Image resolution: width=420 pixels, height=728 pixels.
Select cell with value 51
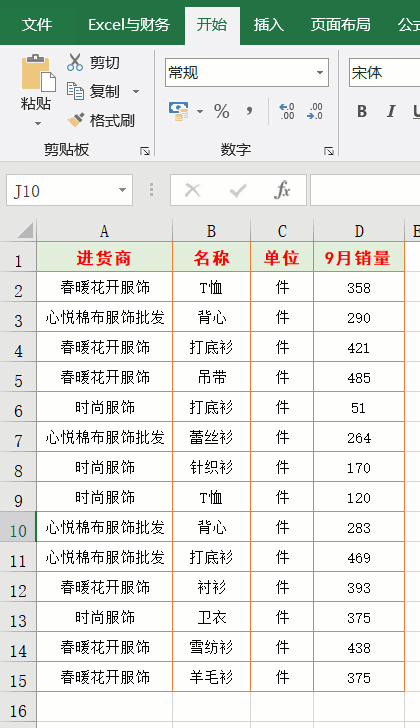(x=359, y=407)
